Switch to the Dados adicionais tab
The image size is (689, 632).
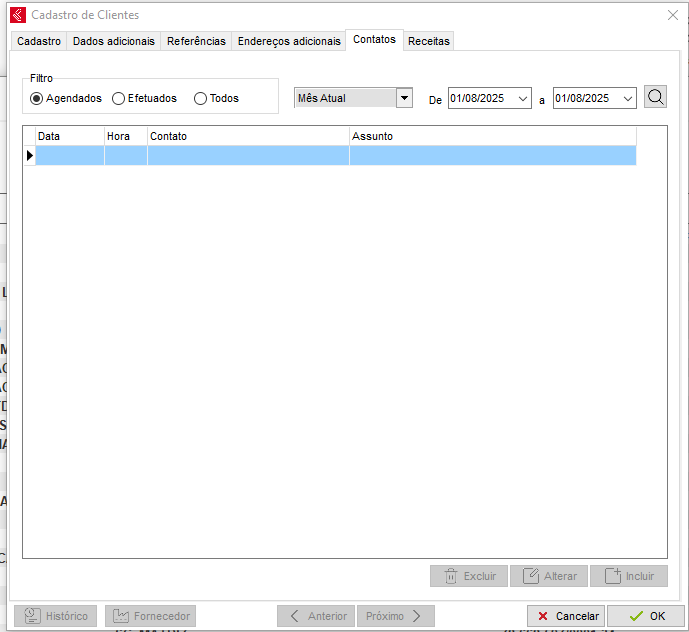[x=114, y=41]
